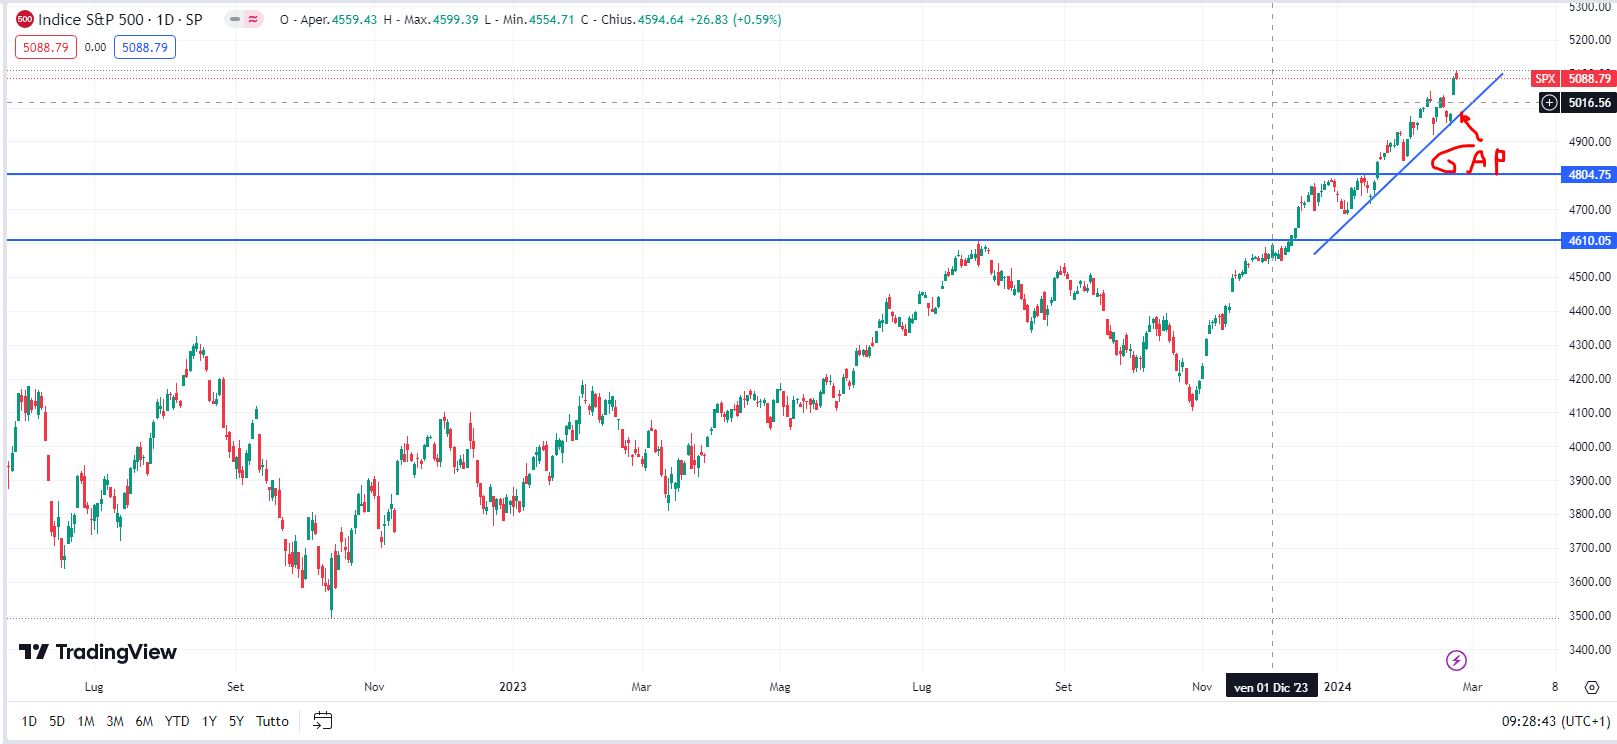Choose the YTD time range
The width and height of the screenshot is (1617, 744).
point(177,721)
